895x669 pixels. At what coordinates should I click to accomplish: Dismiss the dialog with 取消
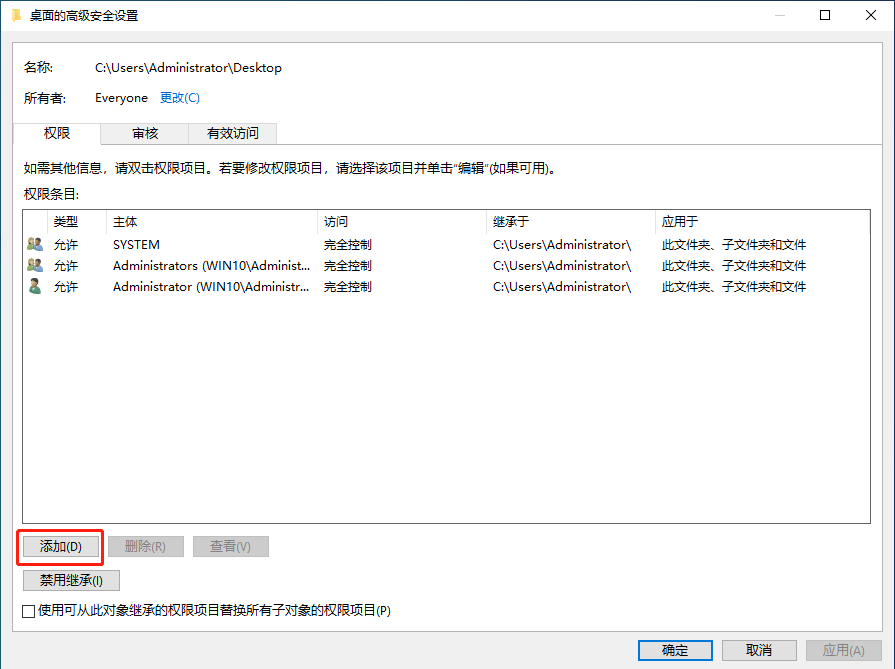pyautogui.click(x=759, y=650)
